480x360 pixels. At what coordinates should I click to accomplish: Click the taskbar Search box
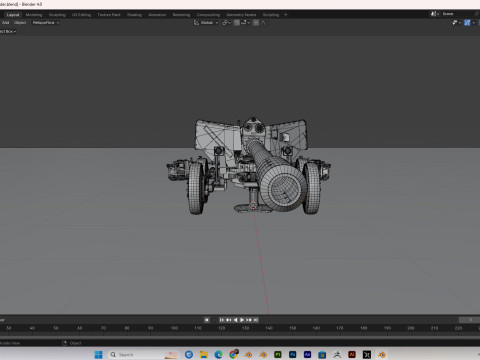[x=144, y=354]
